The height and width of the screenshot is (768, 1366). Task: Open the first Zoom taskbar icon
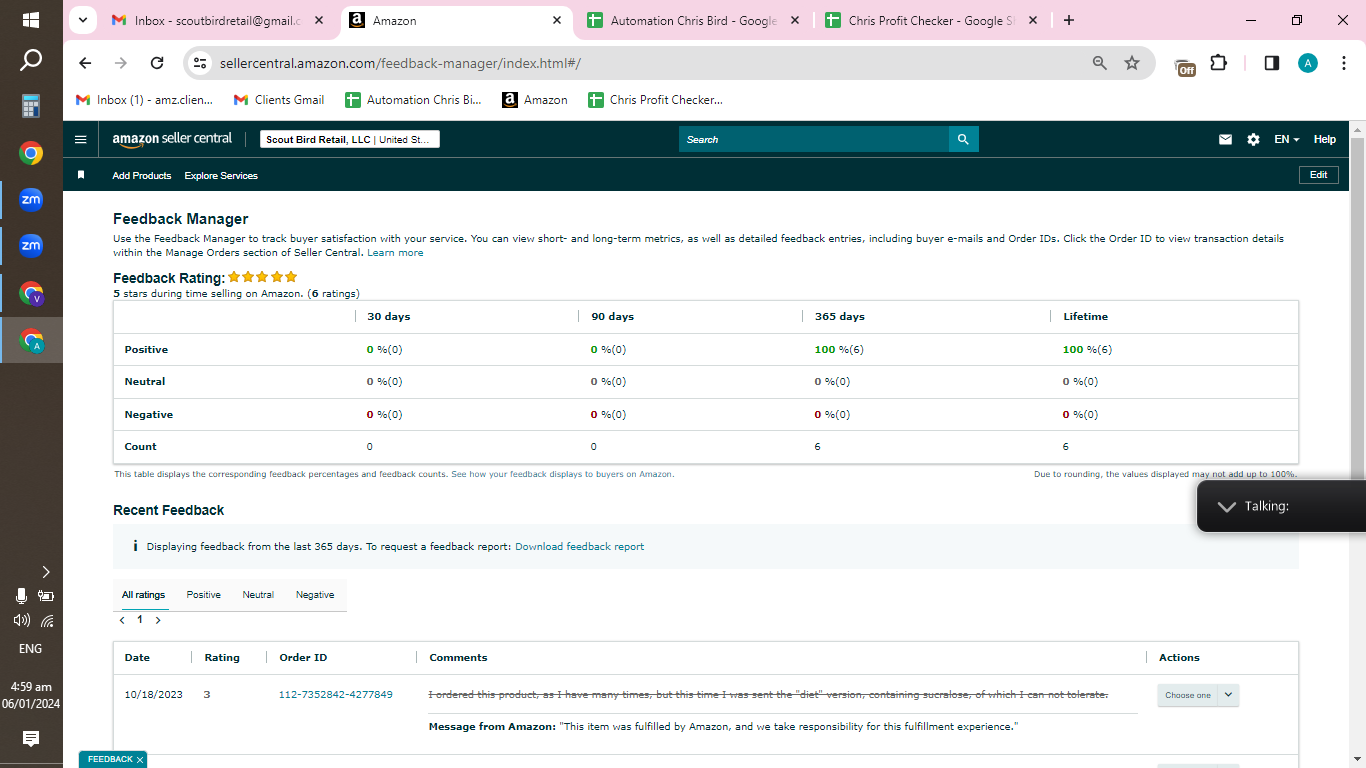coord(31,200)
